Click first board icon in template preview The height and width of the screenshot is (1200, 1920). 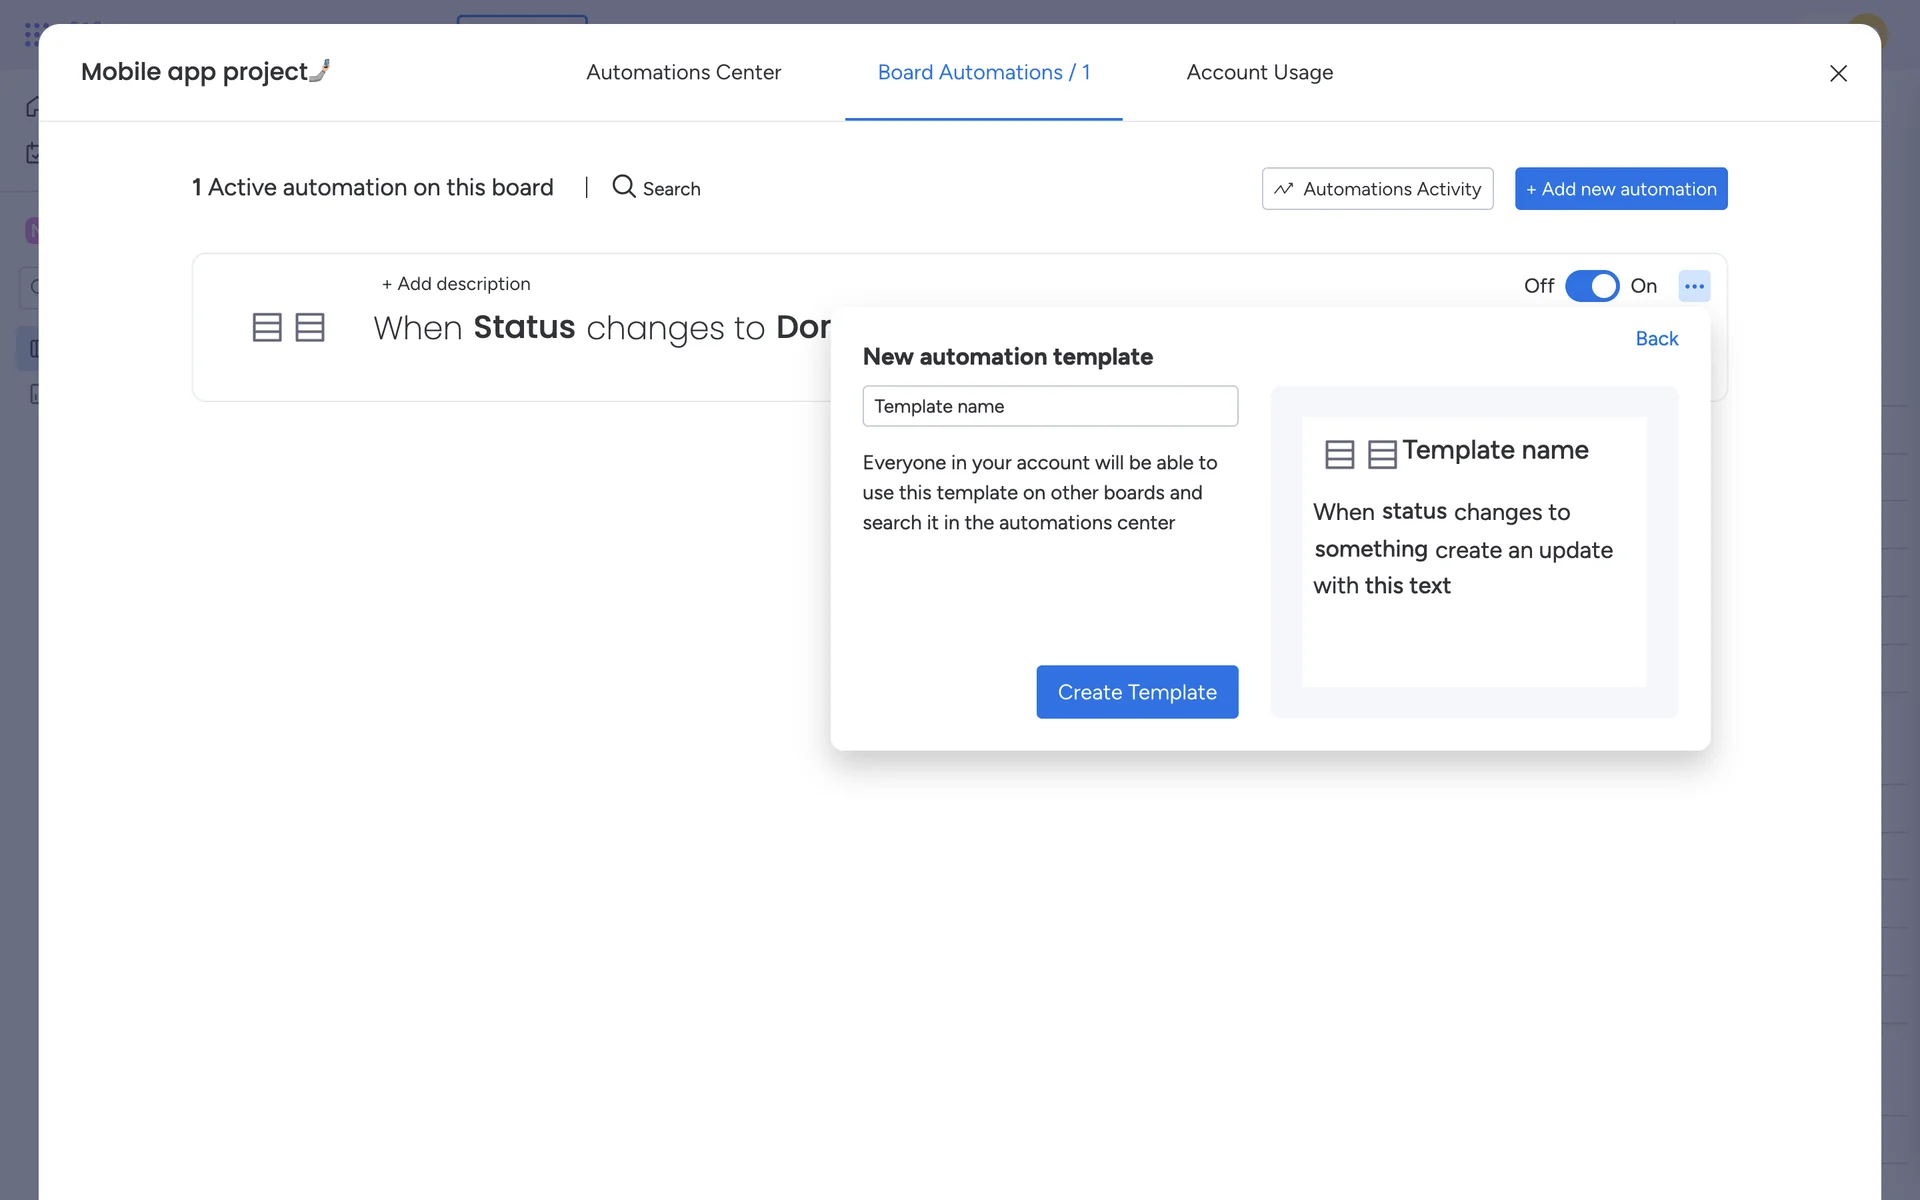click(1339, 454)
